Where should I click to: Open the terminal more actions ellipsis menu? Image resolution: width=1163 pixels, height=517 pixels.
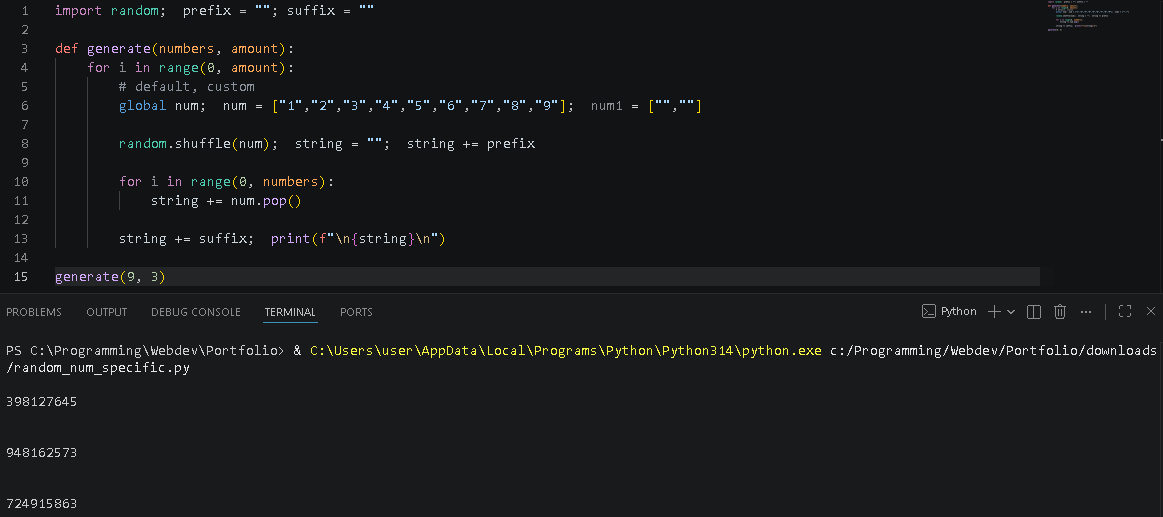pos(1086,312)
